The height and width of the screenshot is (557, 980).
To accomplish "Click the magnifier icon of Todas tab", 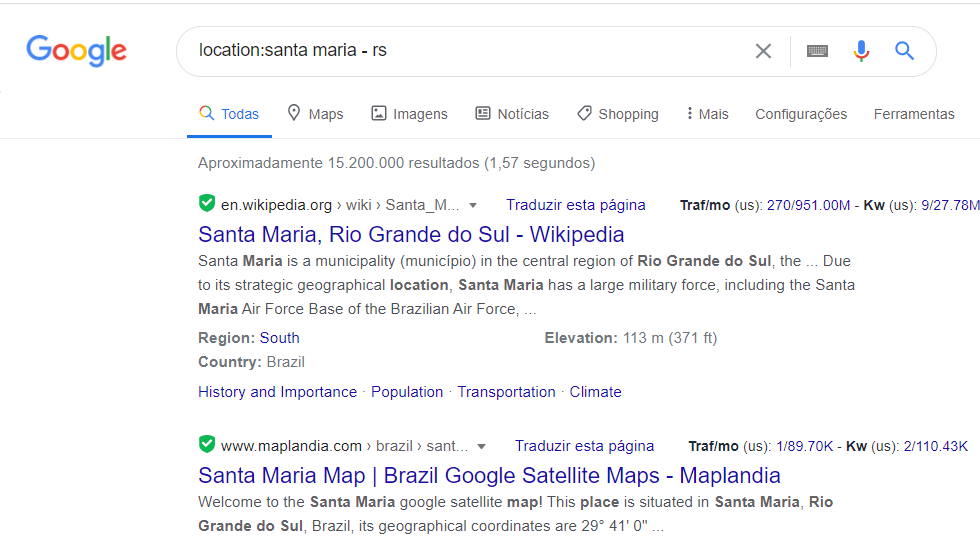I will tap(206, 113).
